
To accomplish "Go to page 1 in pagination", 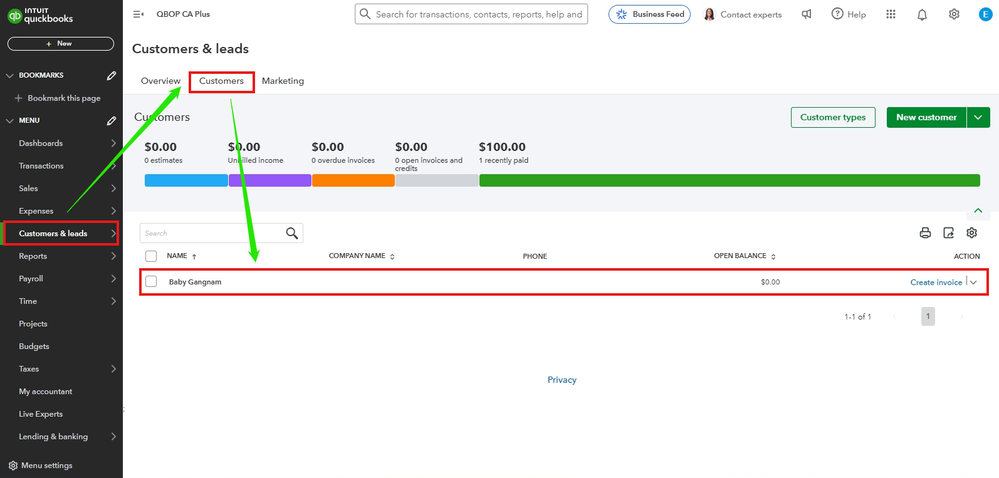I will pyautogui.click(x=928, y=316).
